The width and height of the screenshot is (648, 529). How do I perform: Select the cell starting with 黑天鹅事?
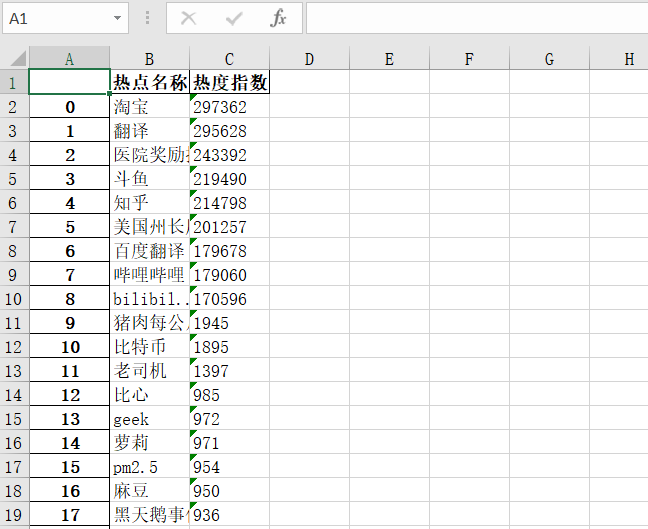(x=150, y=513)
